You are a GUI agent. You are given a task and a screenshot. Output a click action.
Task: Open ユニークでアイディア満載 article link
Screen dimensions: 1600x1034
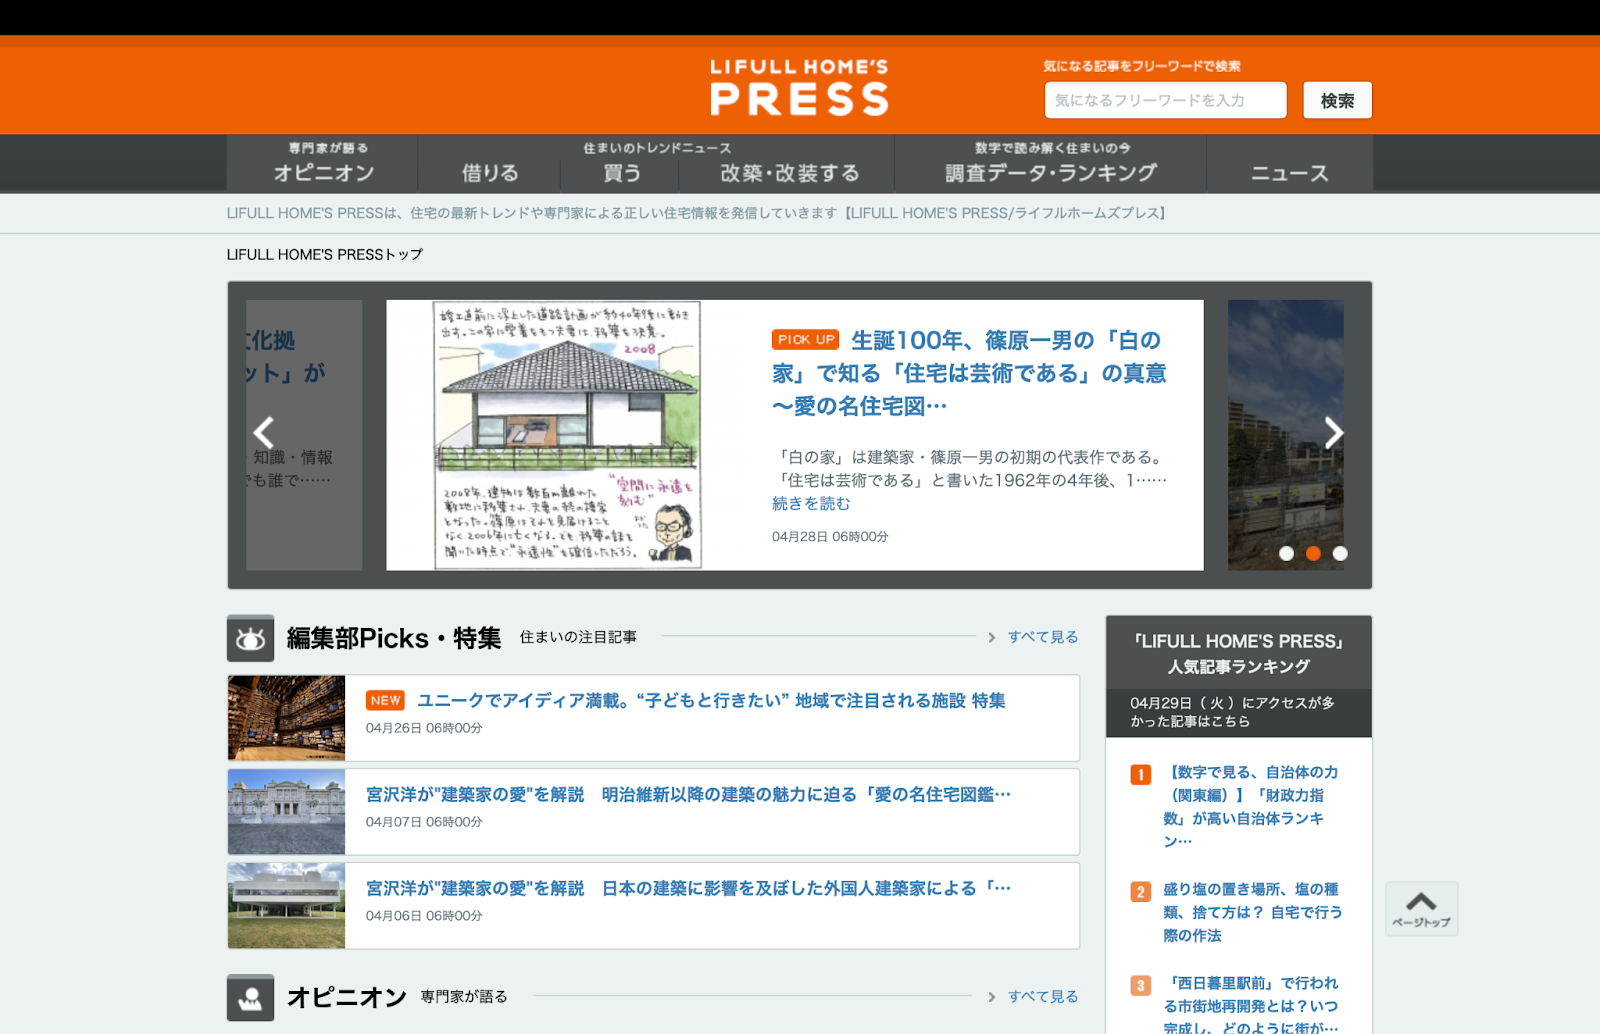[711, 701]
